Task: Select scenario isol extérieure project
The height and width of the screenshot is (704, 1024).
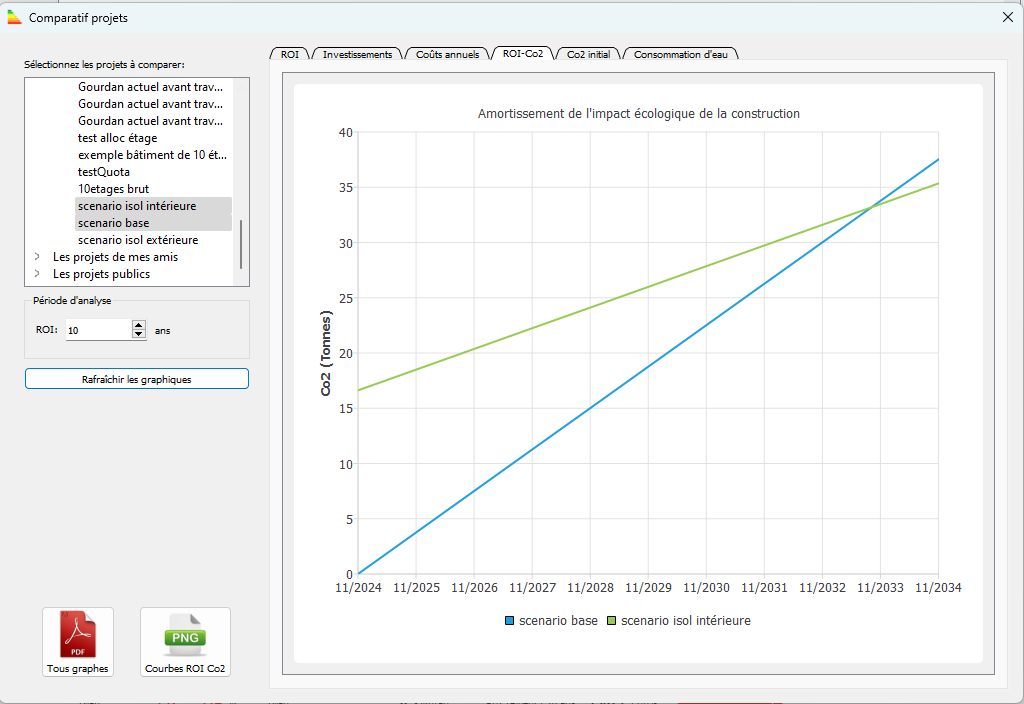Action: pyautogui.click(x=138, y=240)
